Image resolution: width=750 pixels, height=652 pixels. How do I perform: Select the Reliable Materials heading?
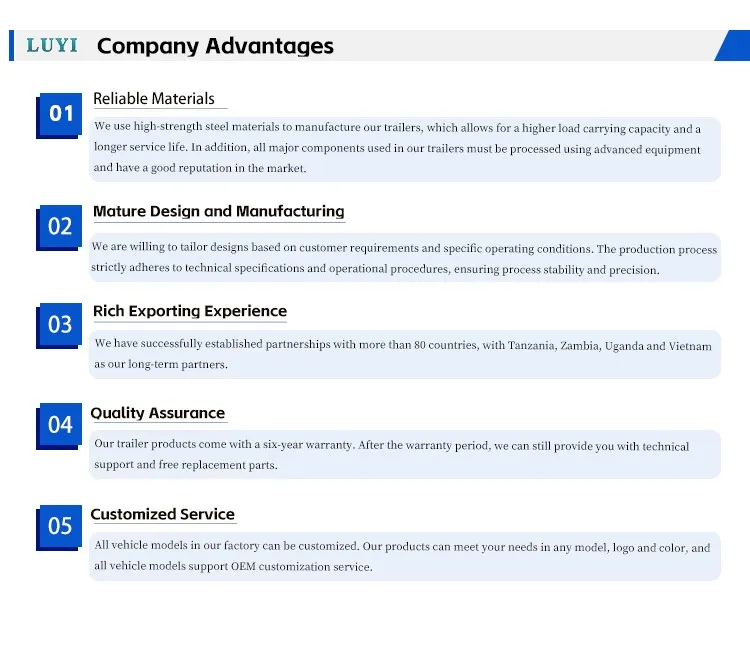click(x=154, y=99)
